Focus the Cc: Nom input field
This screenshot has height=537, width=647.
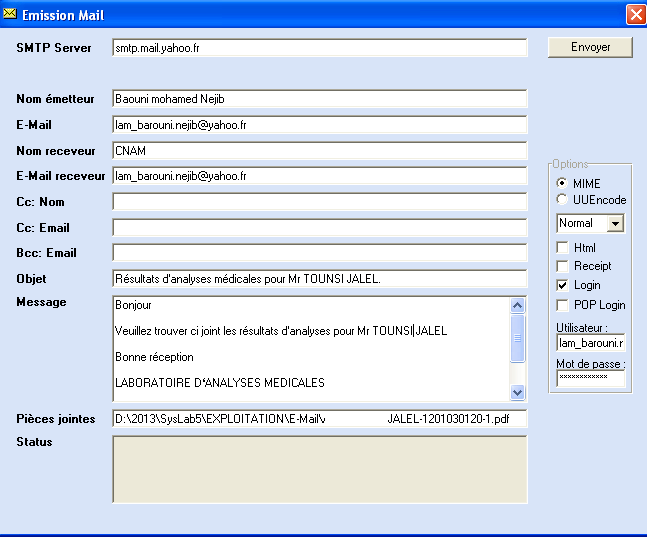(x=319, y=202)
